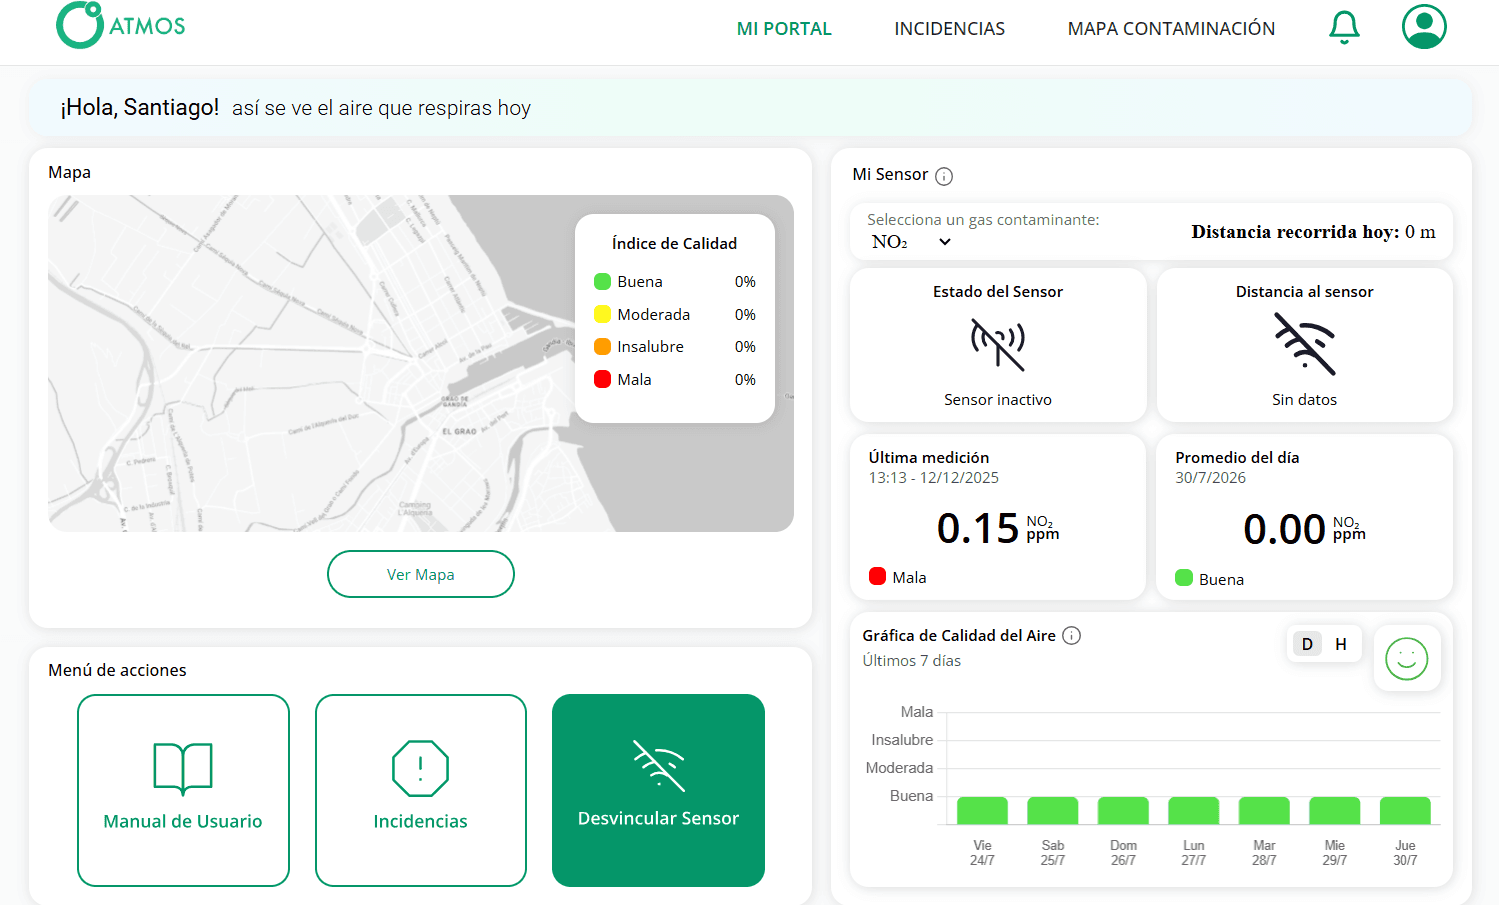Click red Mala dot under Última medición
1499x905 pixels.
pyautogui.click(x=877, y=576)
